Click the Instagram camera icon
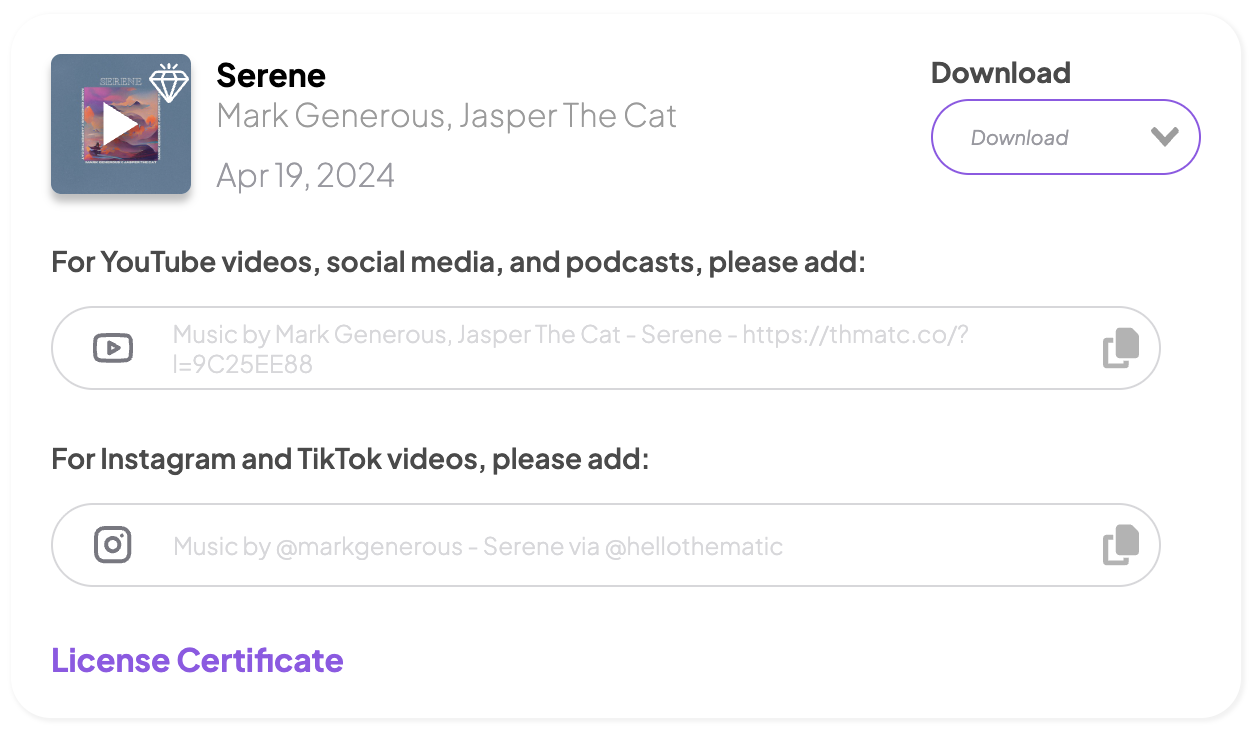Viewport: 1252px width, 732px height. point(113,545)
